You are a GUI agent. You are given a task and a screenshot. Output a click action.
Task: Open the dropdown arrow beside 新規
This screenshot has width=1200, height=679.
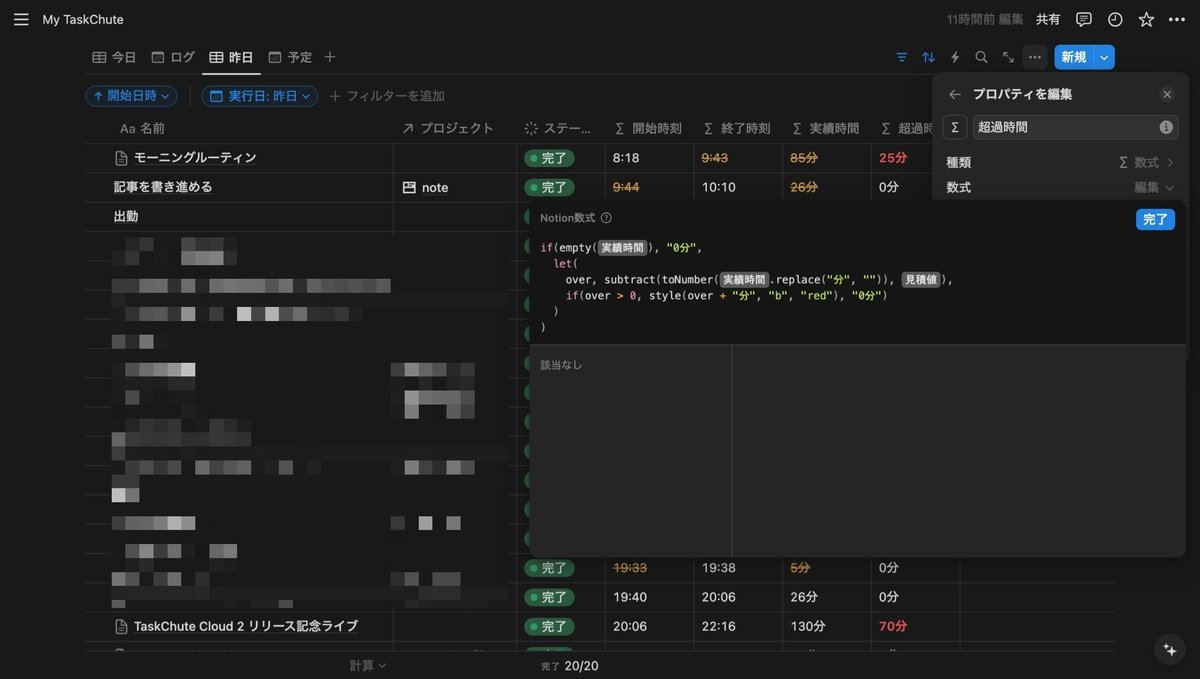tap(1104, 57)
